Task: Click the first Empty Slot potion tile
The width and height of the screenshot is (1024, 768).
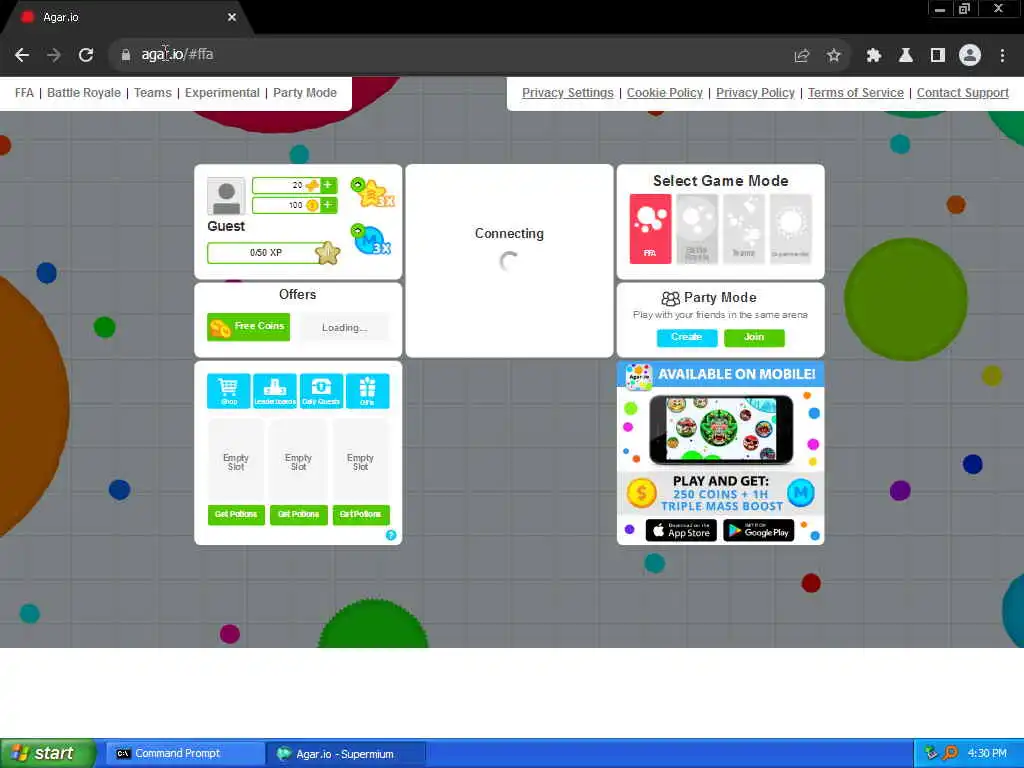Action: [236, 461]
